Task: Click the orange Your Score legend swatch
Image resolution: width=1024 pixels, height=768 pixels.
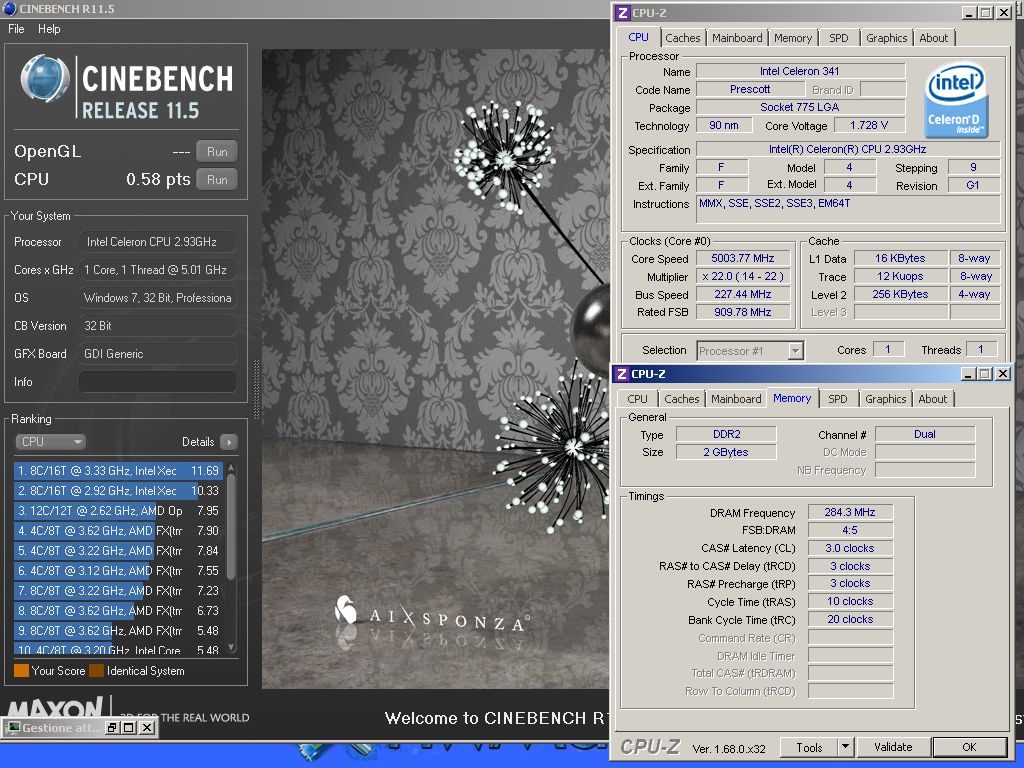Action: 21,671
